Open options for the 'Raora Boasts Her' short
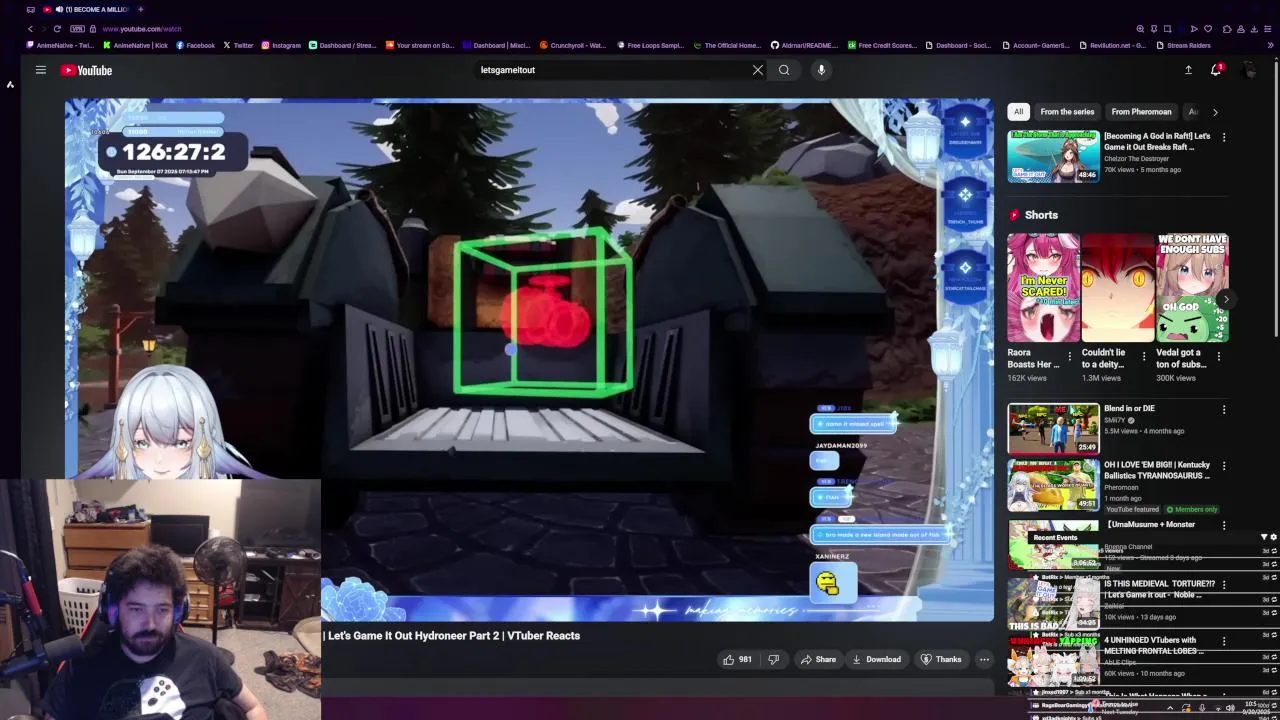 [x=1069, y=356]
